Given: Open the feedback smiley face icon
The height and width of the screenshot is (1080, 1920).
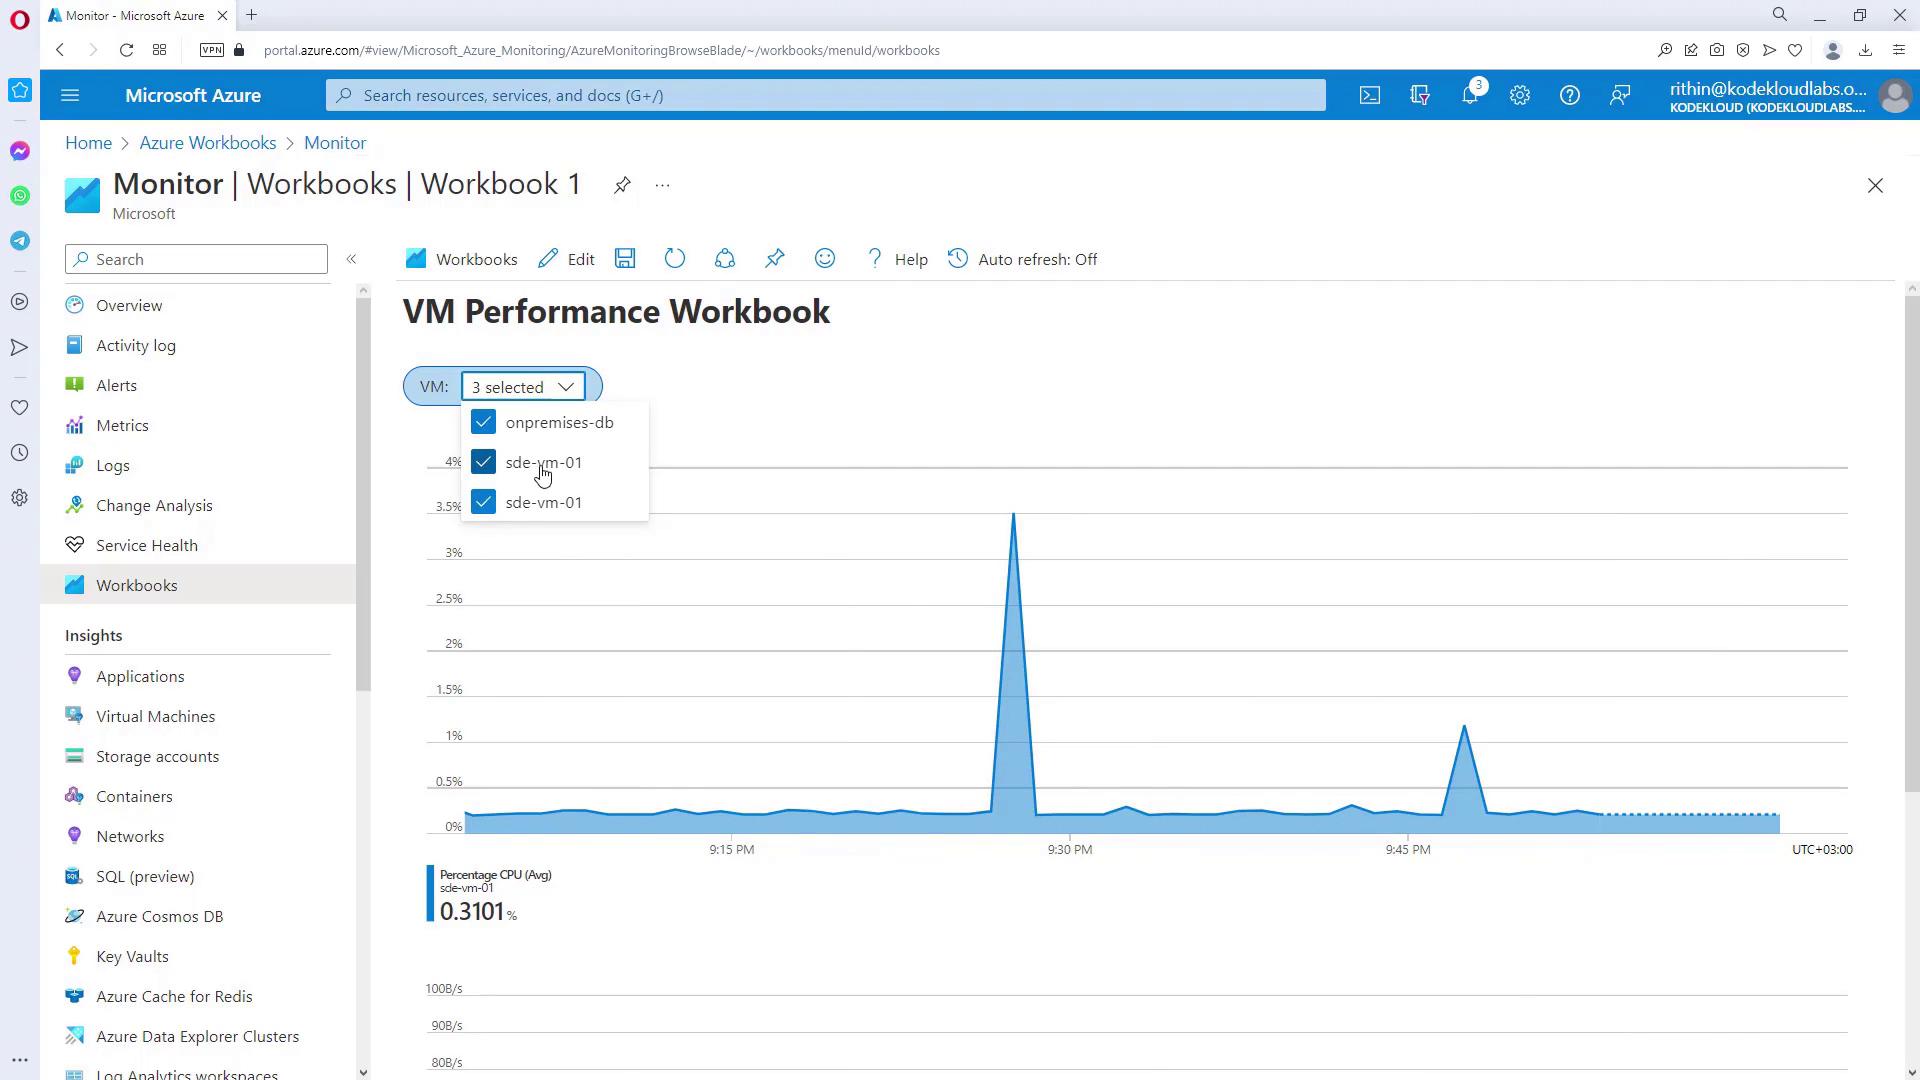Looking at the screenshot, I should pyautogui.click(x=825, y=259).
